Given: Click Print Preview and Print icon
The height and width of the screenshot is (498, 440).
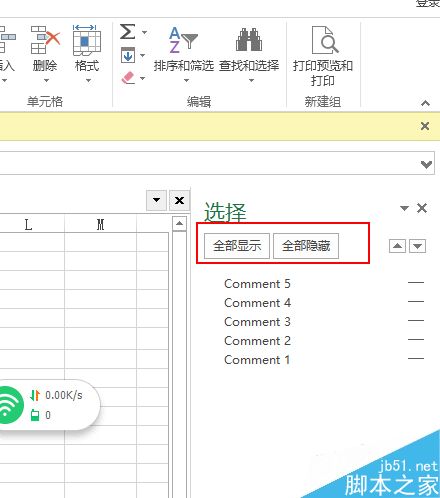Looking at the screenshot, I should click(x=325, y=40).
